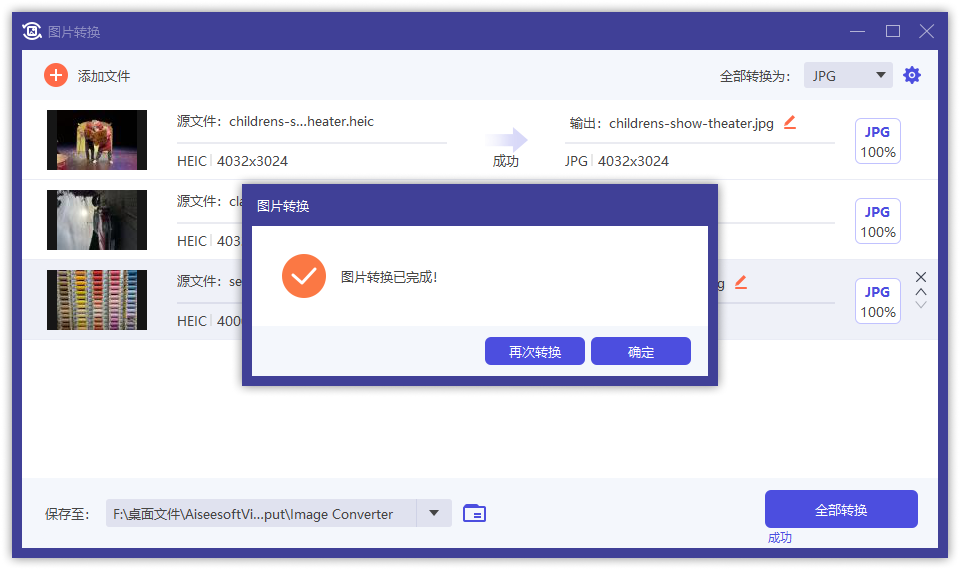
Task: Select the second file's thumbnail
Action: 97,220
